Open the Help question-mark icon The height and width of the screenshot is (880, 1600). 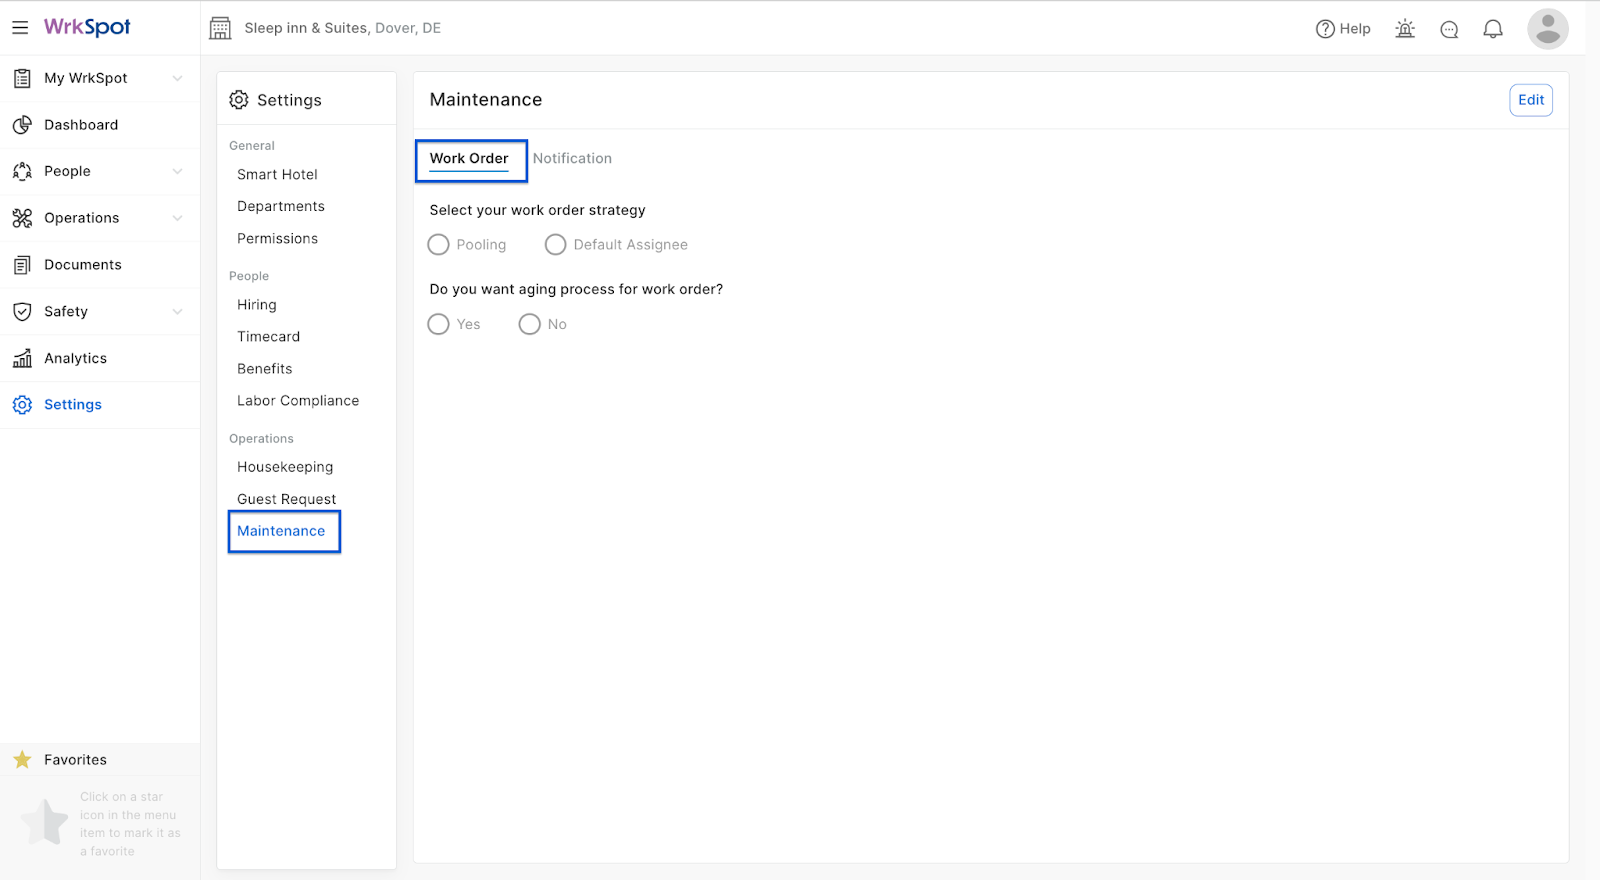pos(1325,29)
